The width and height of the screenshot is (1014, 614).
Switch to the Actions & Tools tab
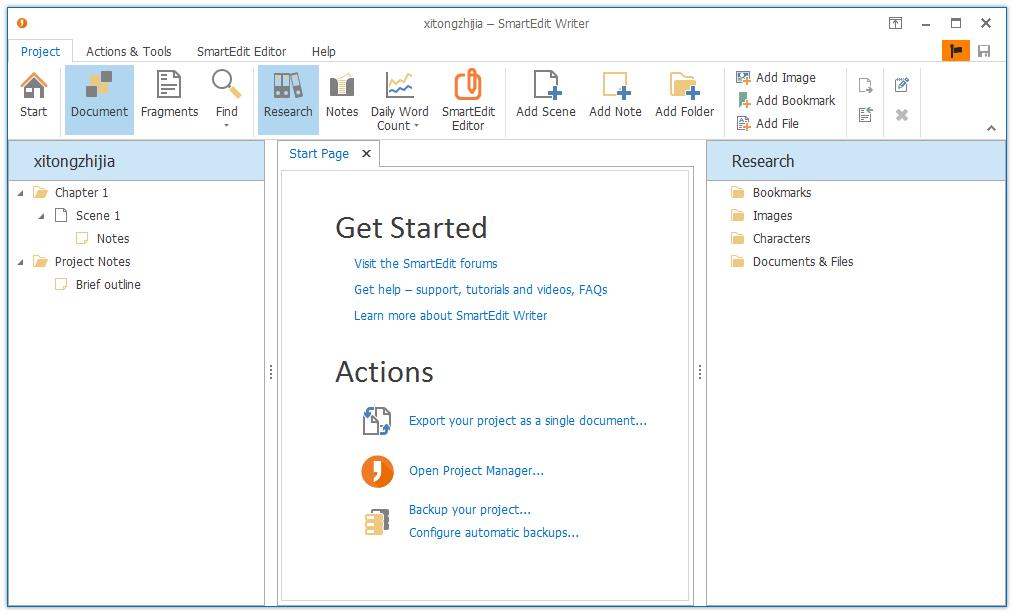pyautogui.click(x=128, y=51)
